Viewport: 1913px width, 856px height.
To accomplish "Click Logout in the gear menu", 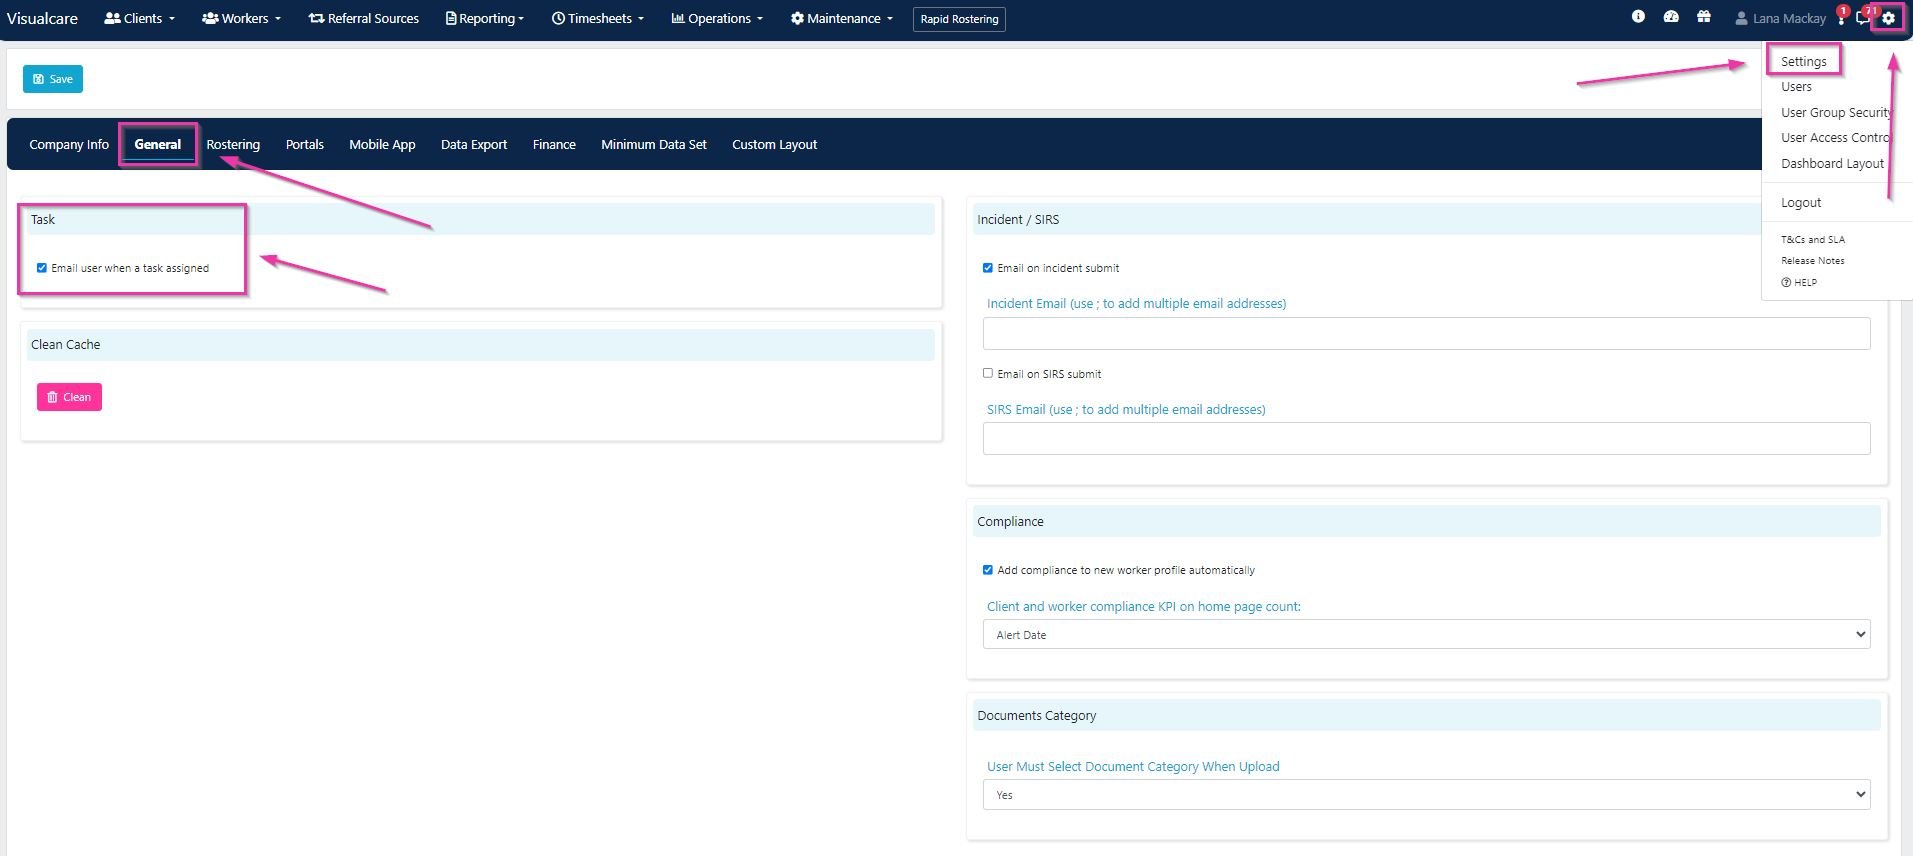I will click(x=1801, y=202).
